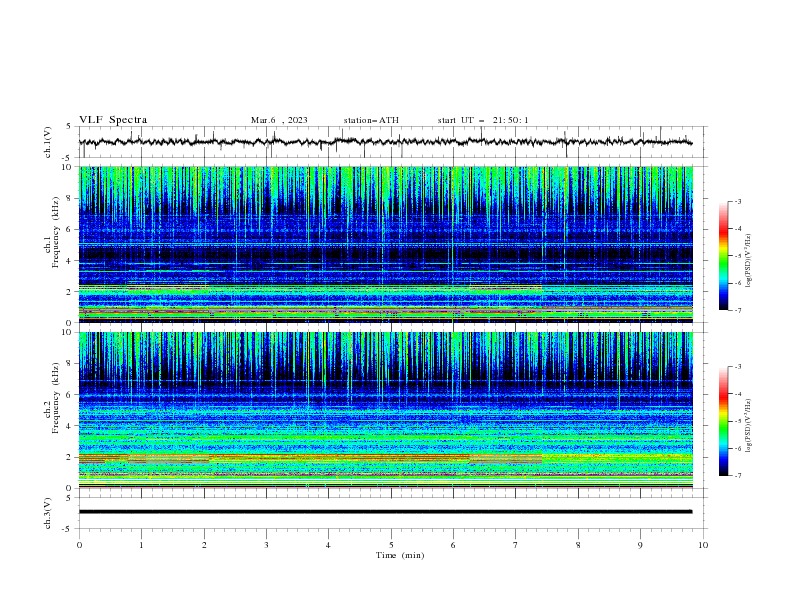Click the "-5" tick on the ch.1 color bar

pos(737,256)
